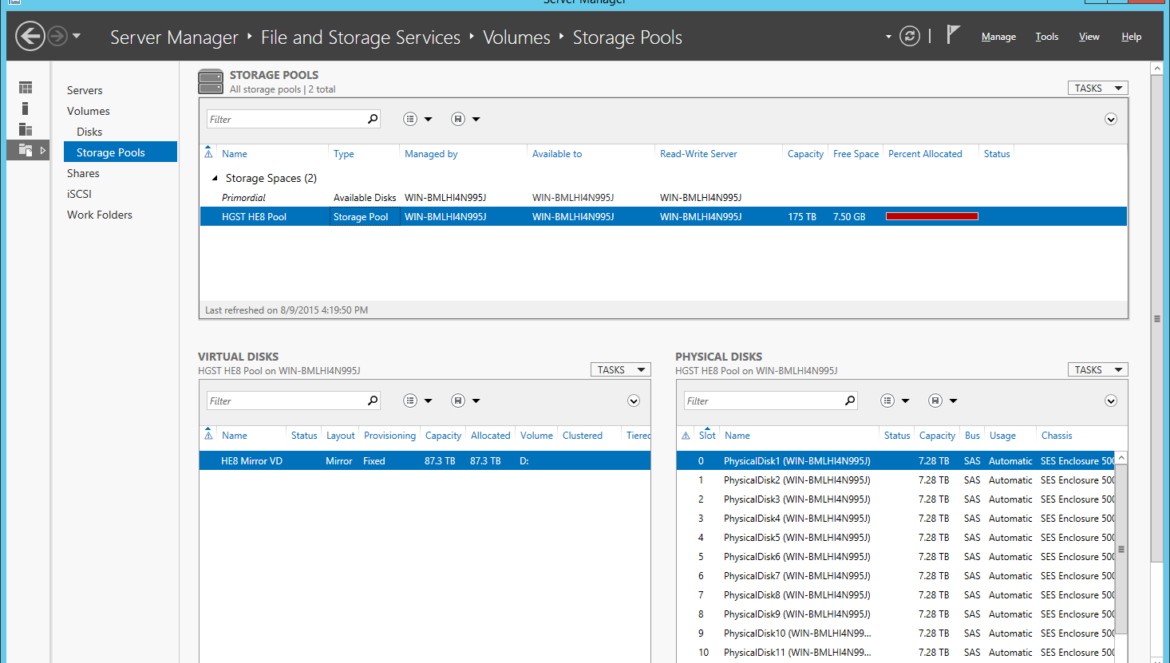
Task: Open the Notifications flag icon
Action: point(953,34)
